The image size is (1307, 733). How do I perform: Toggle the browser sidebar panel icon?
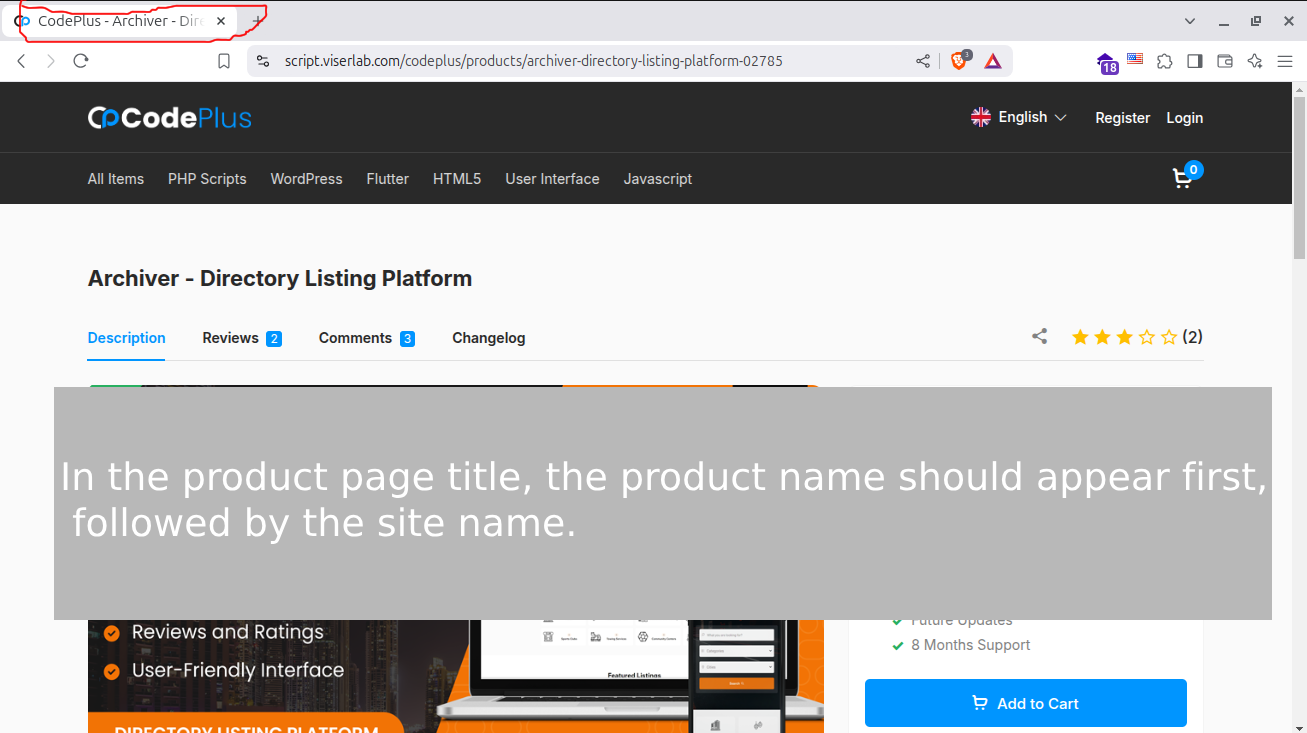coord(1195,61)
